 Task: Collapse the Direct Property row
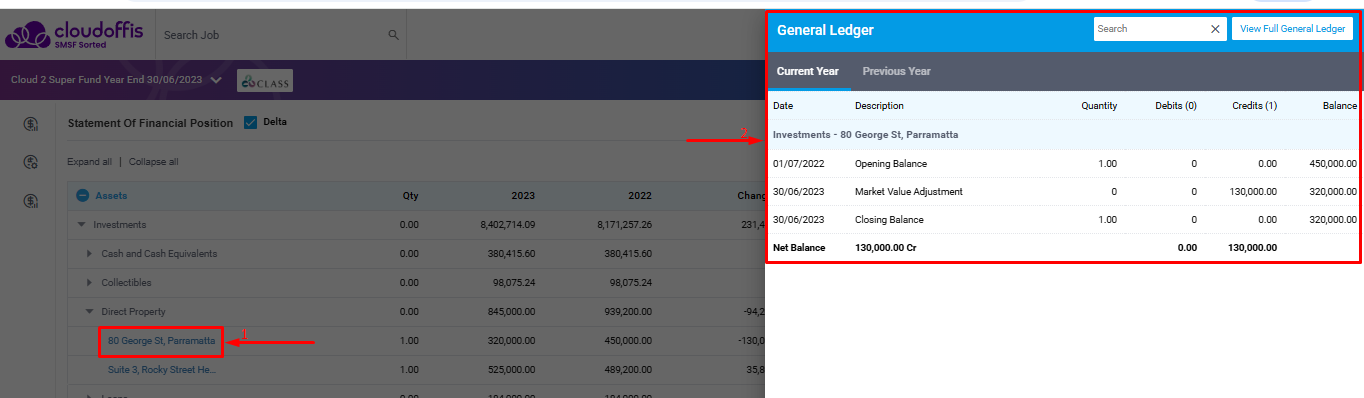pyautogui.click(x=90, y=312)
